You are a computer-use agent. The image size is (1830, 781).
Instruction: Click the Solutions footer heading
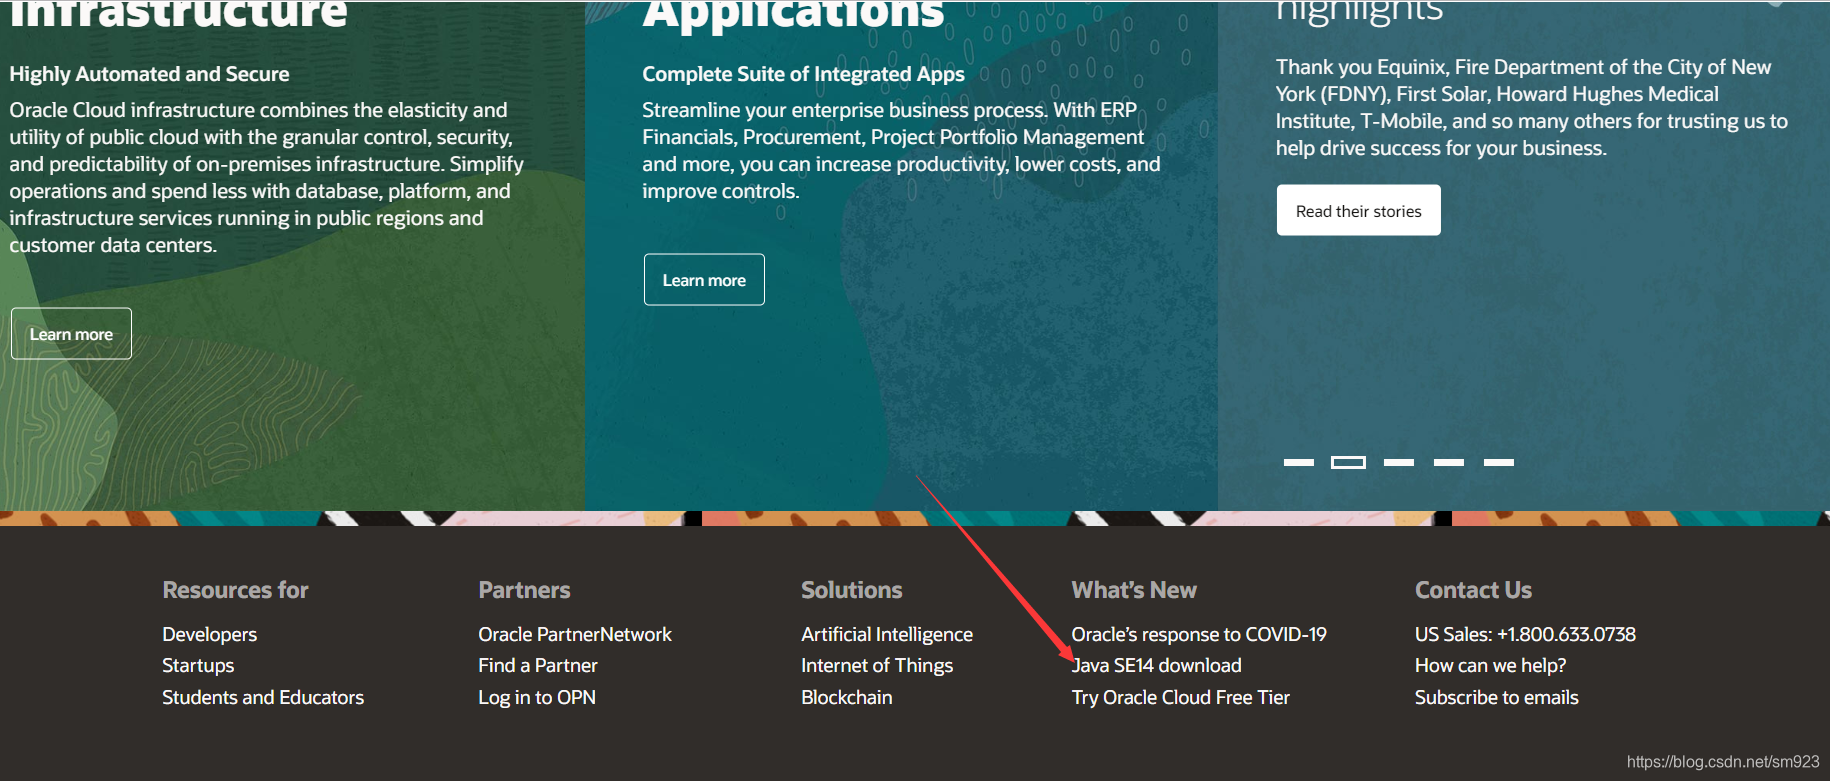pyautogui.click(x=852, y=590)
